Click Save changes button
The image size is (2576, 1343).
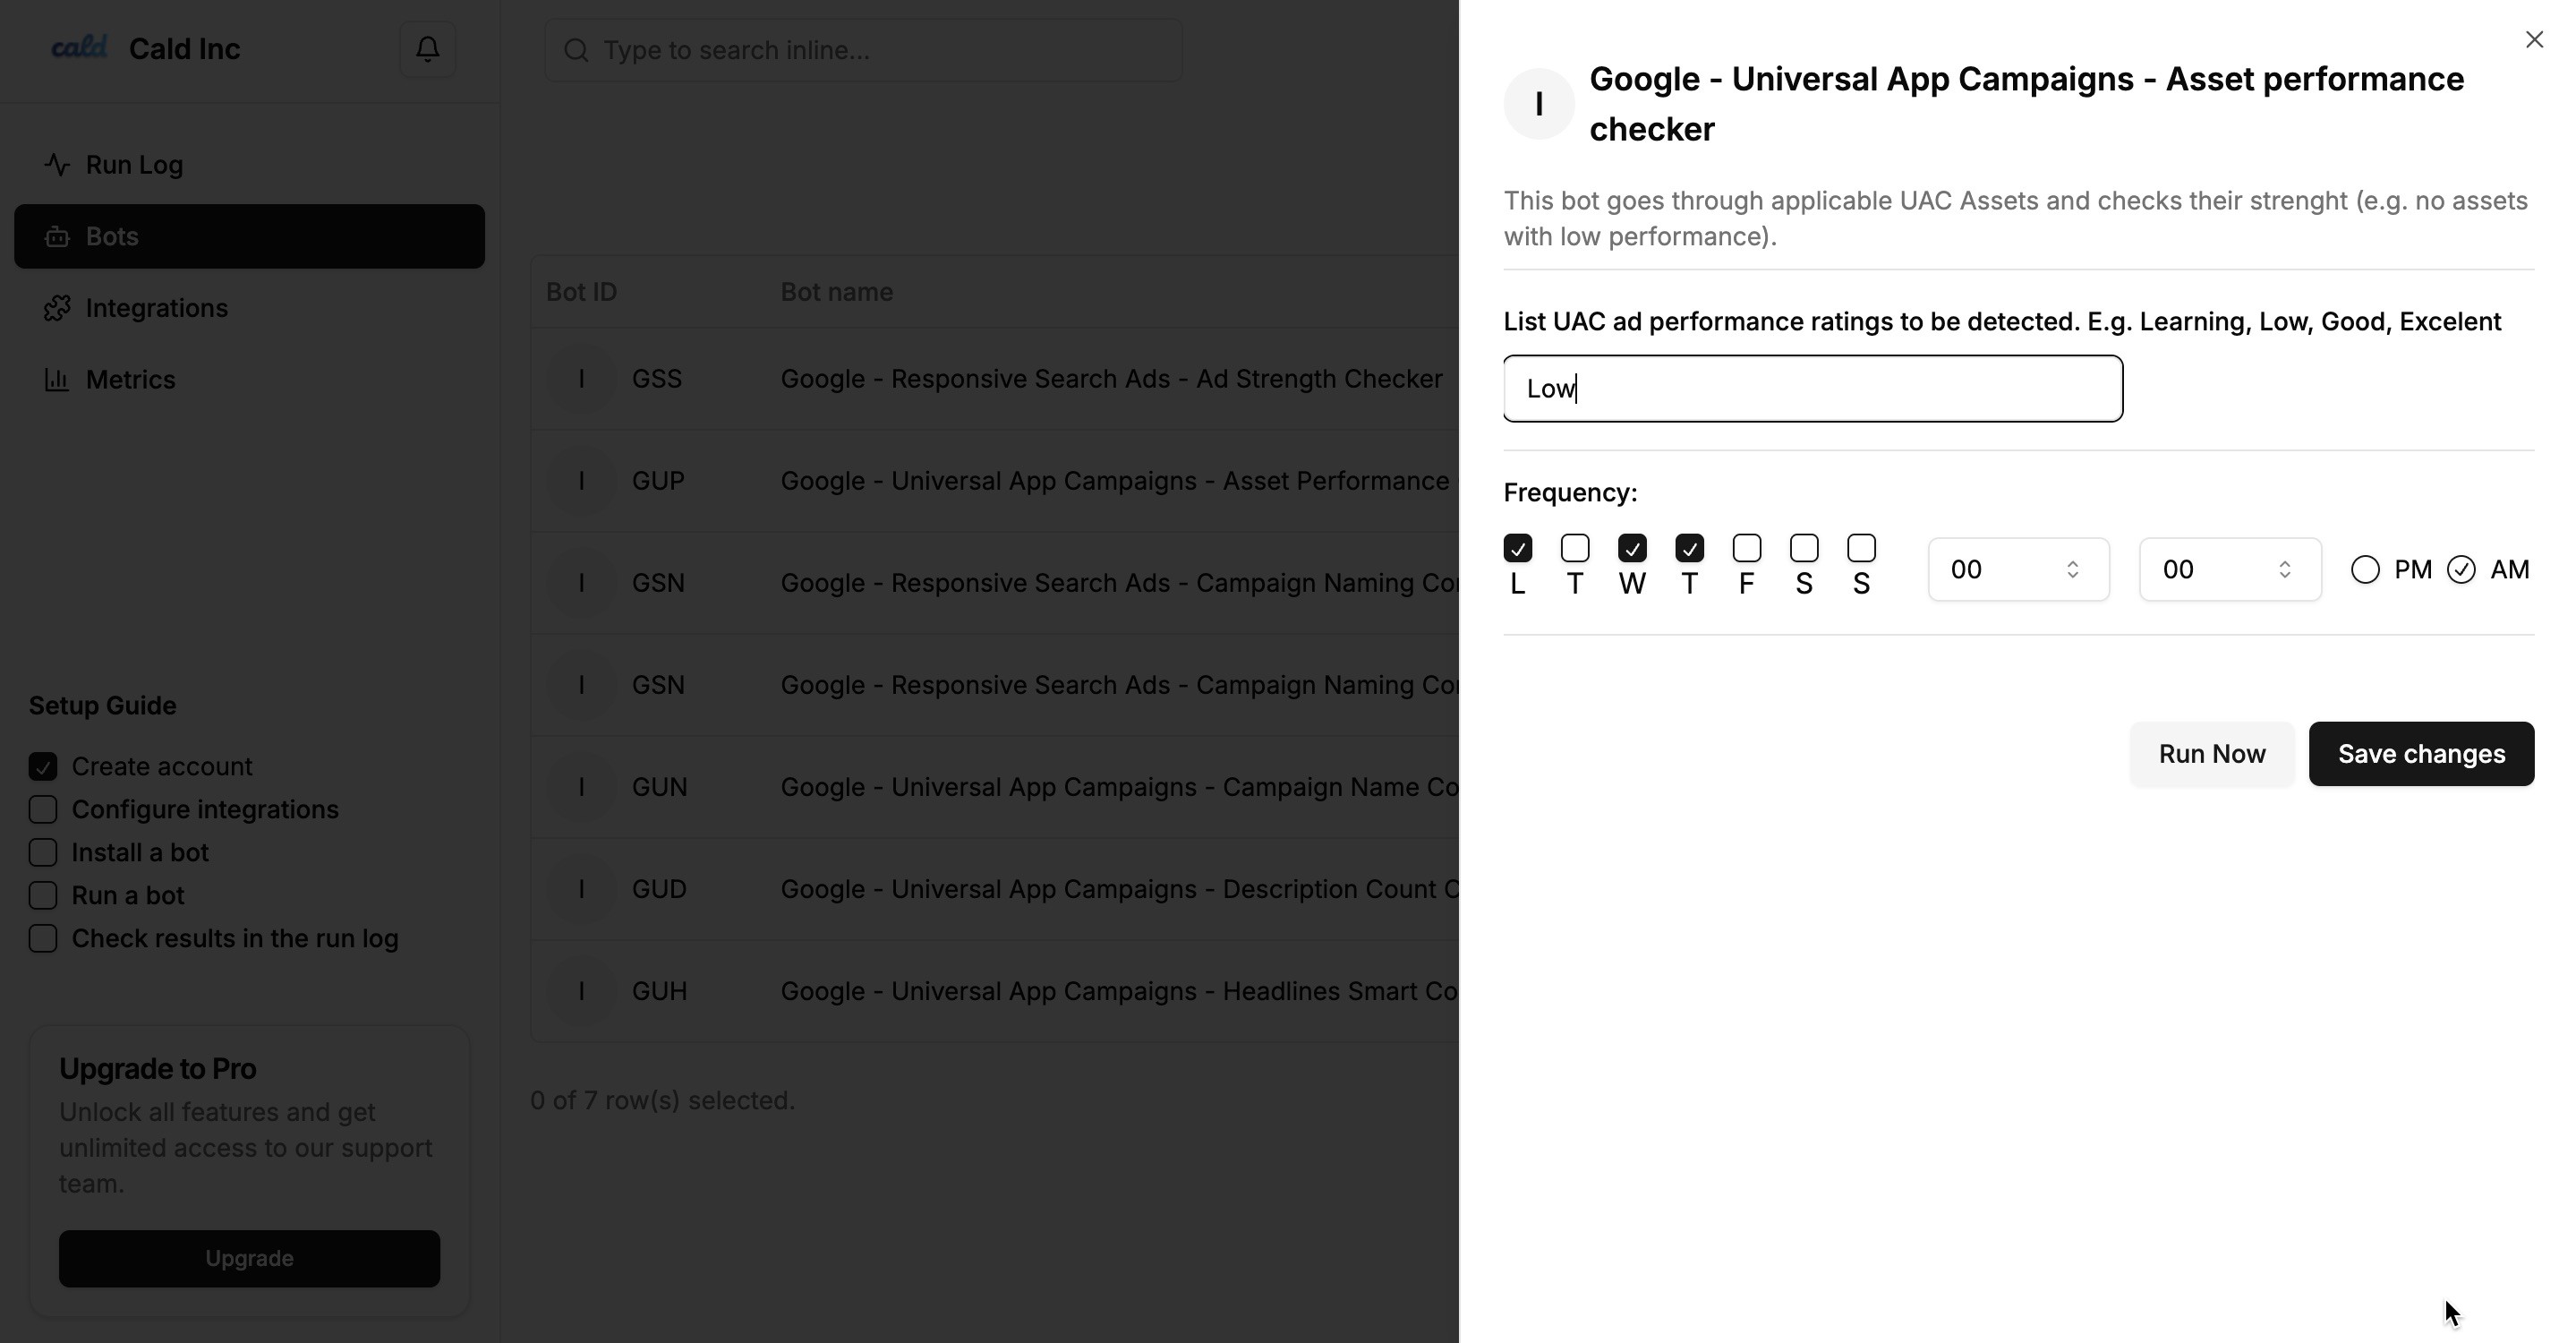2421,754
